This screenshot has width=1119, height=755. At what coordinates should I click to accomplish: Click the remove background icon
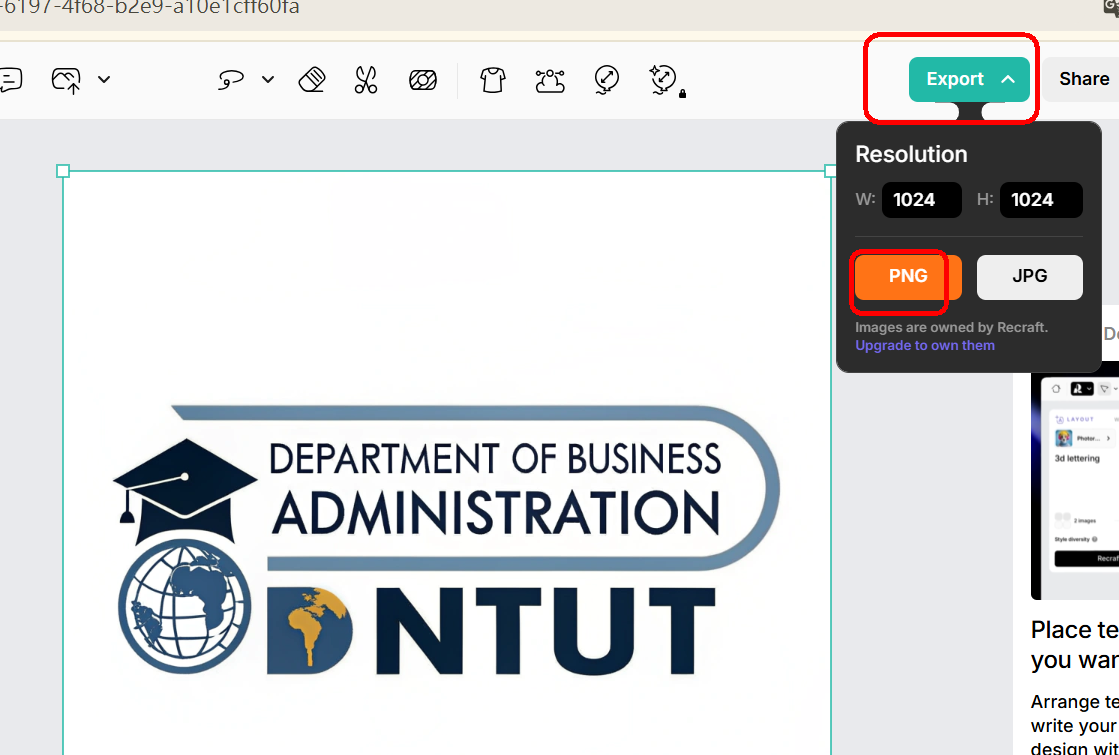point(423,79)
